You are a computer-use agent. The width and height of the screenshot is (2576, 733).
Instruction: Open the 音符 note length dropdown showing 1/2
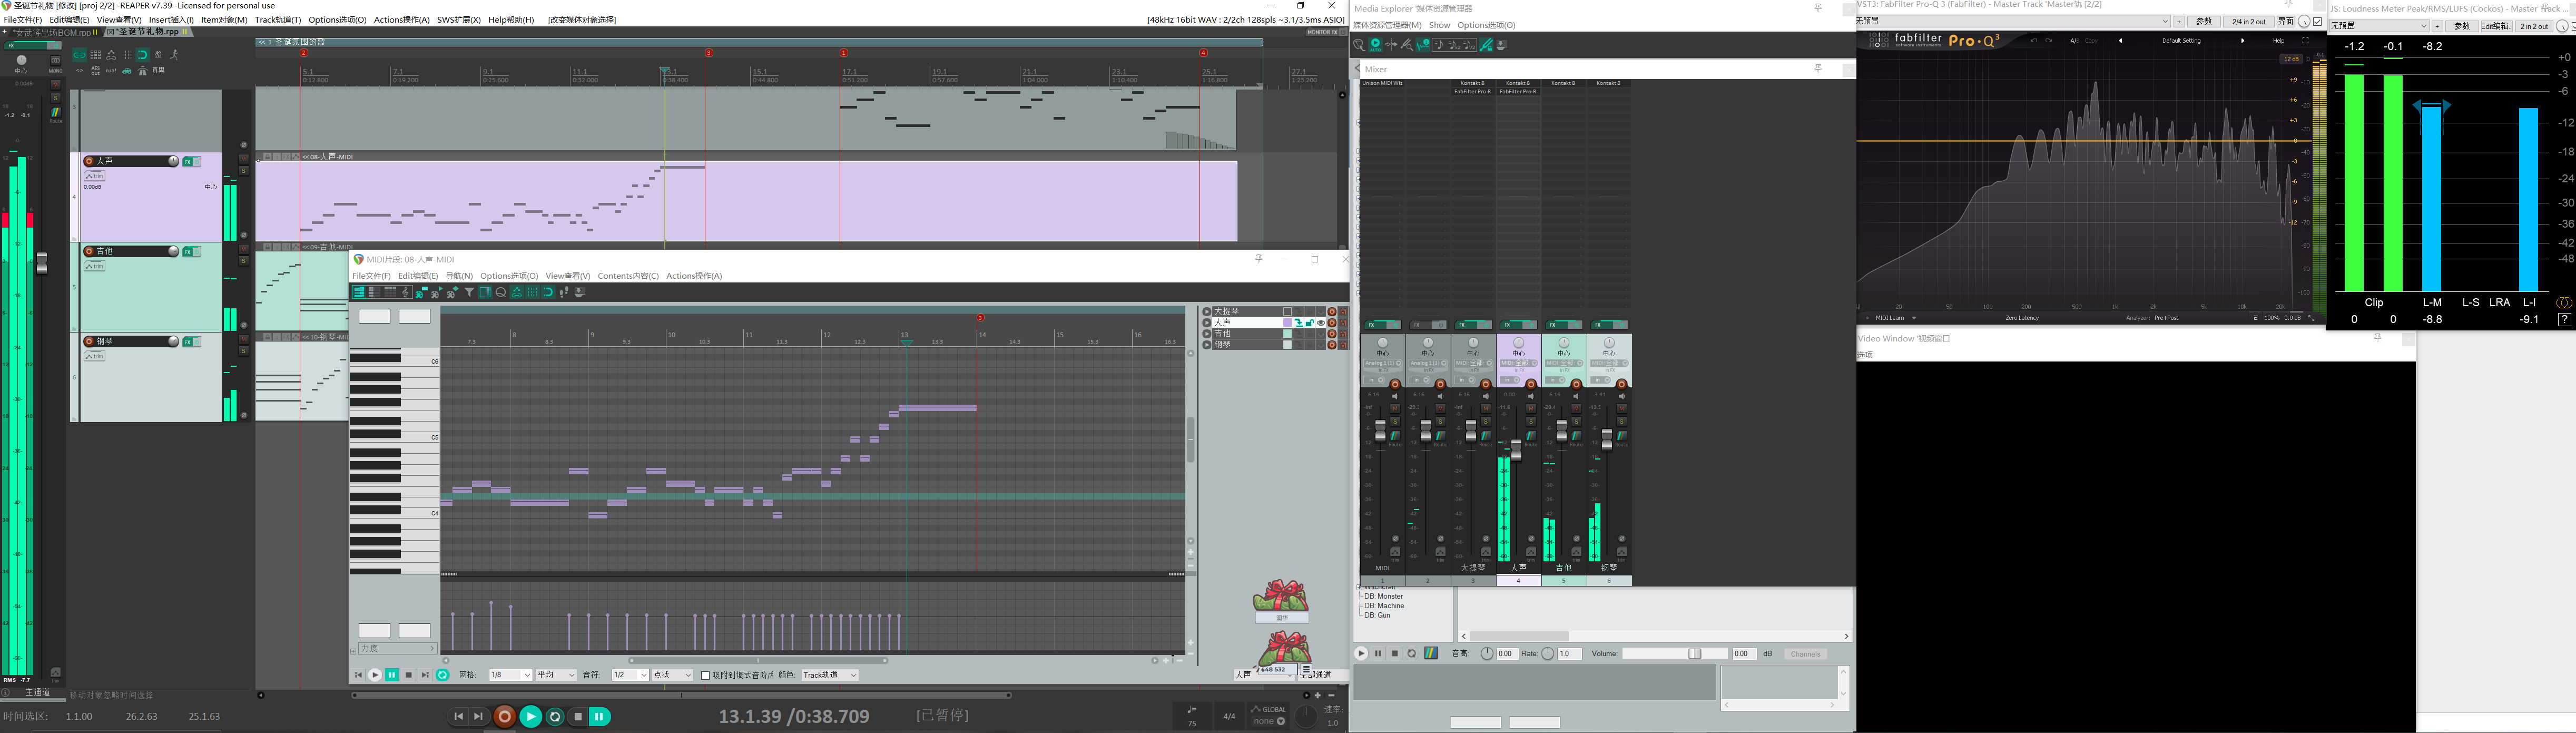click(630, 675)
